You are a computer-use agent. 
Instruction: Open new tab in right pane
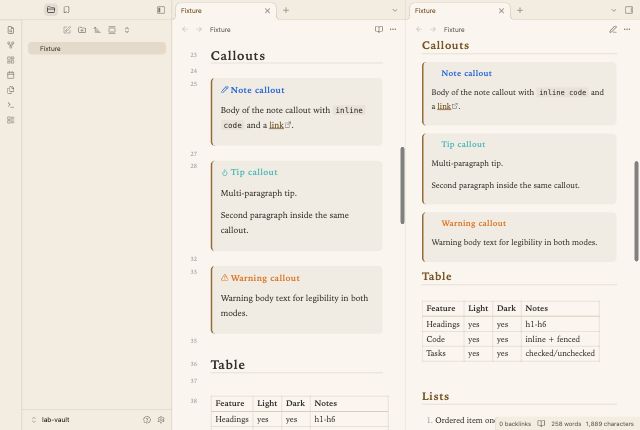(520, 10)
